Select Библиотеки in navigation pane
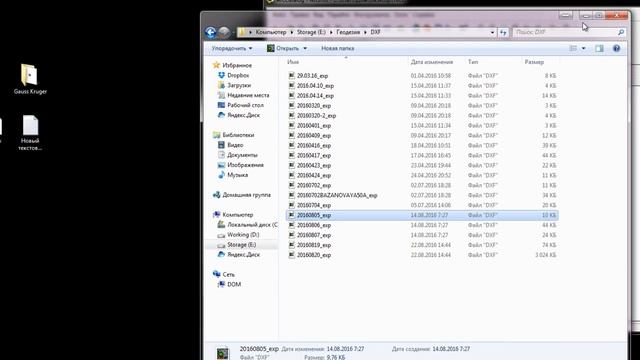 (x=233, y=135)
